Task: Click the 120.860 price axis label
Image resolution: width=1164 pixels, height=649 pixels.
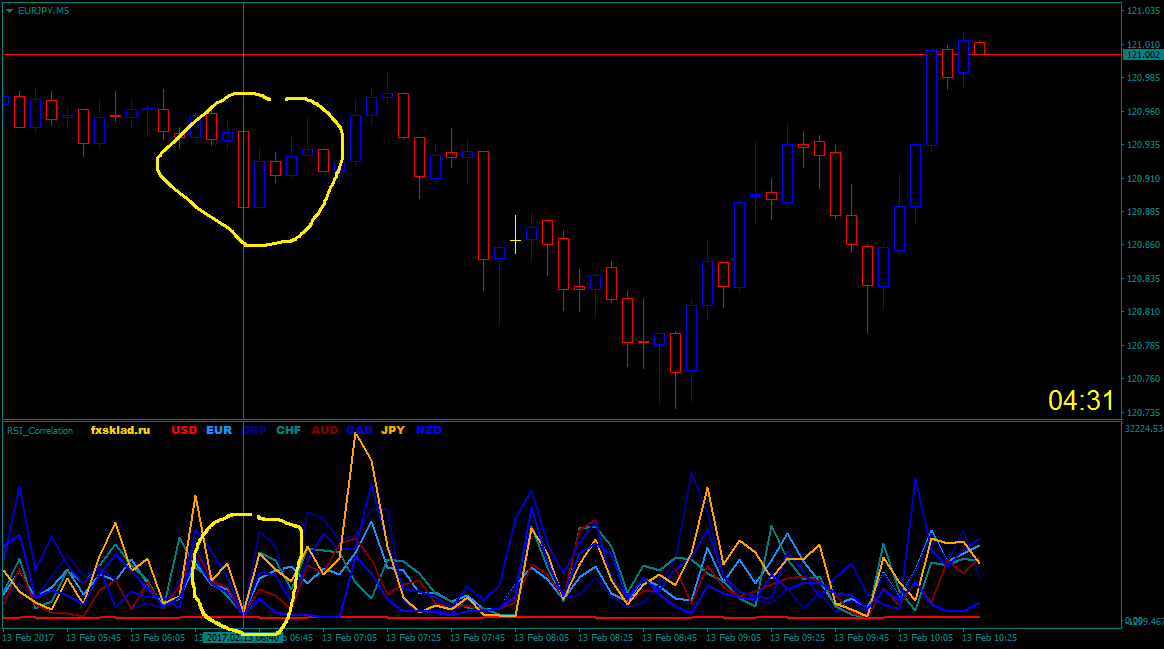Action: pos(1143,245)
